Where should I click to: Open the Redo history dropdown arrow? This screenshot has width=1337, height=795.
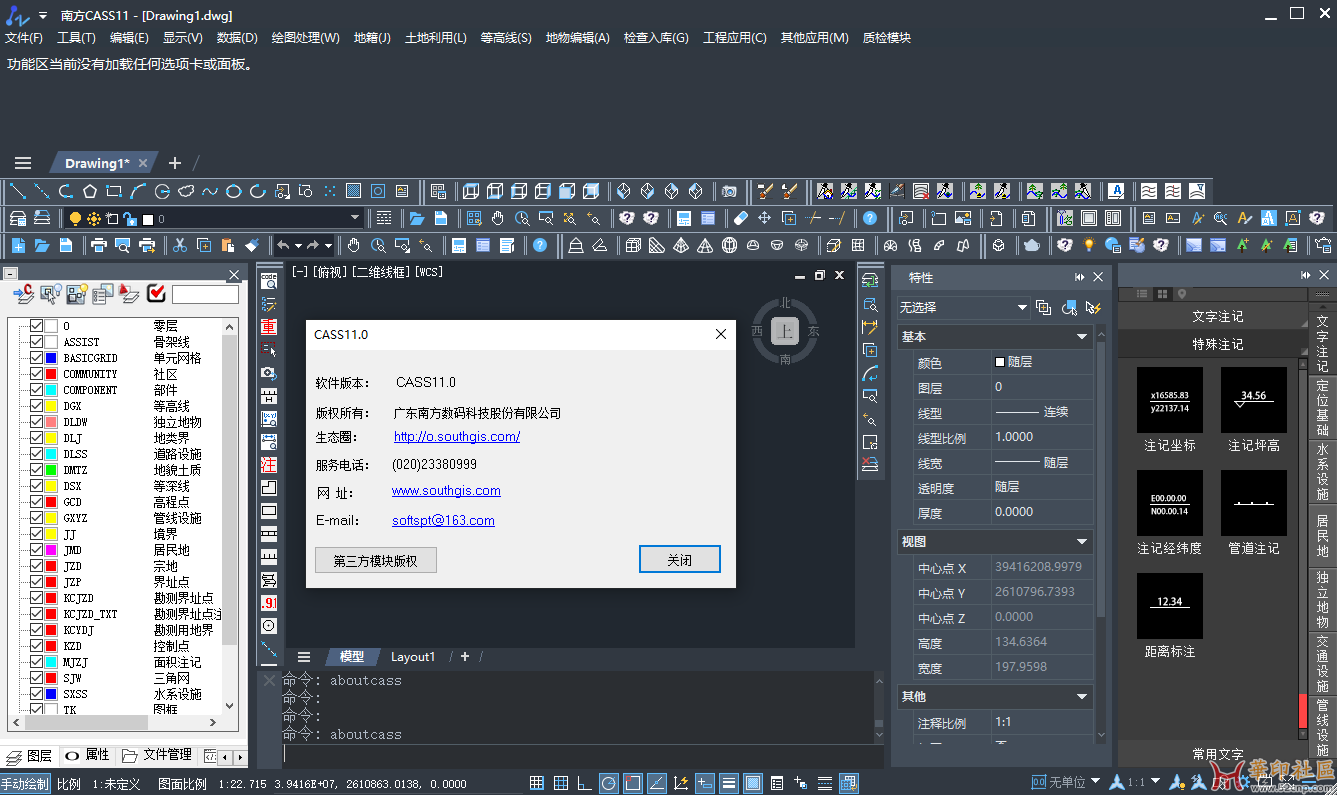(329, 245)
